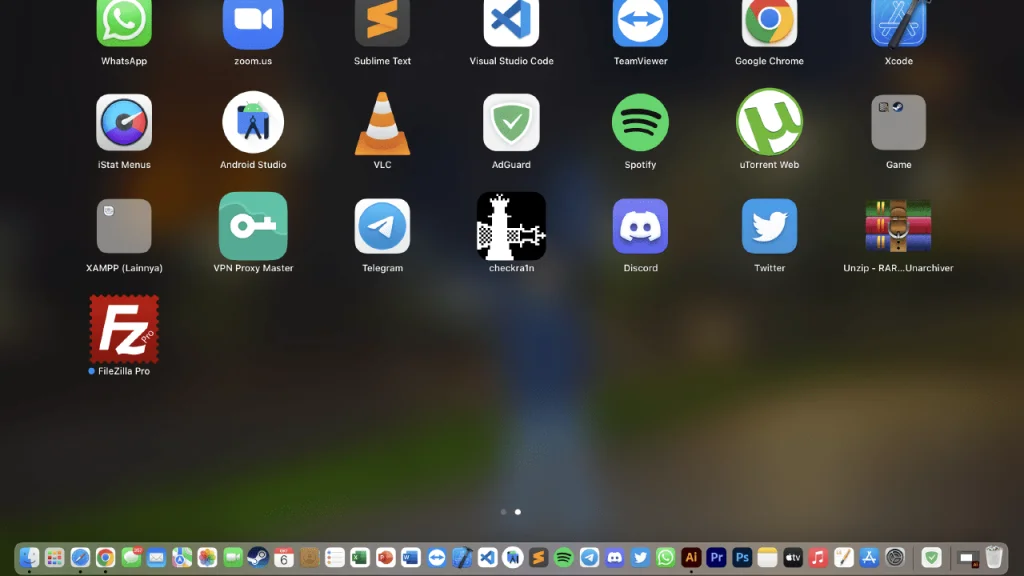Launch the checkra1n app
The width and height of the screenshot is (1024, 576).
pos(511,226)
